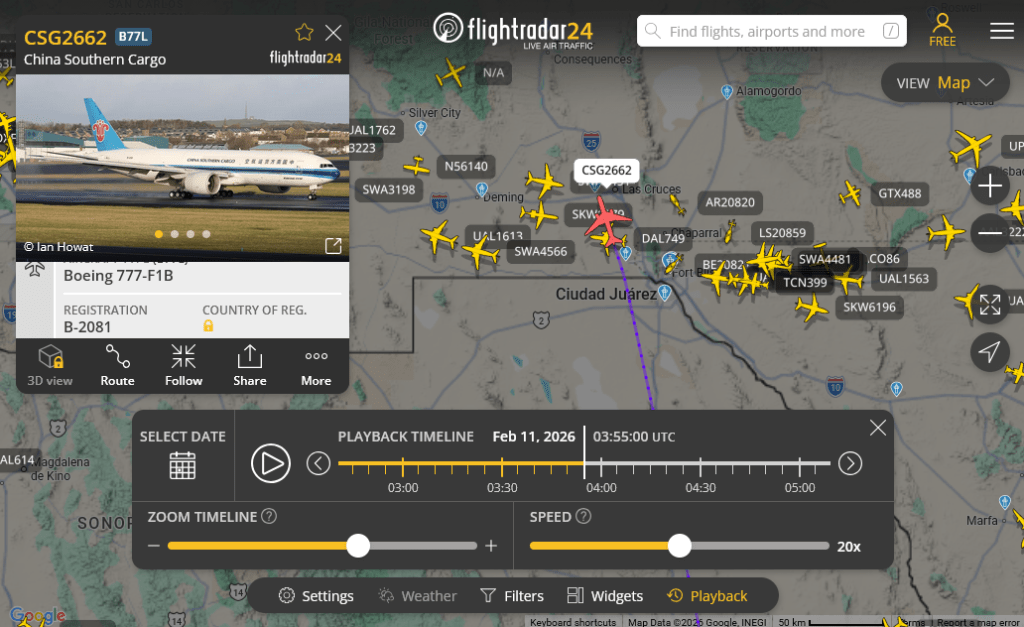The image size is (1024, 627).
Task: Open map Settings
Action: pyautogui.click(x=316, y=596)
